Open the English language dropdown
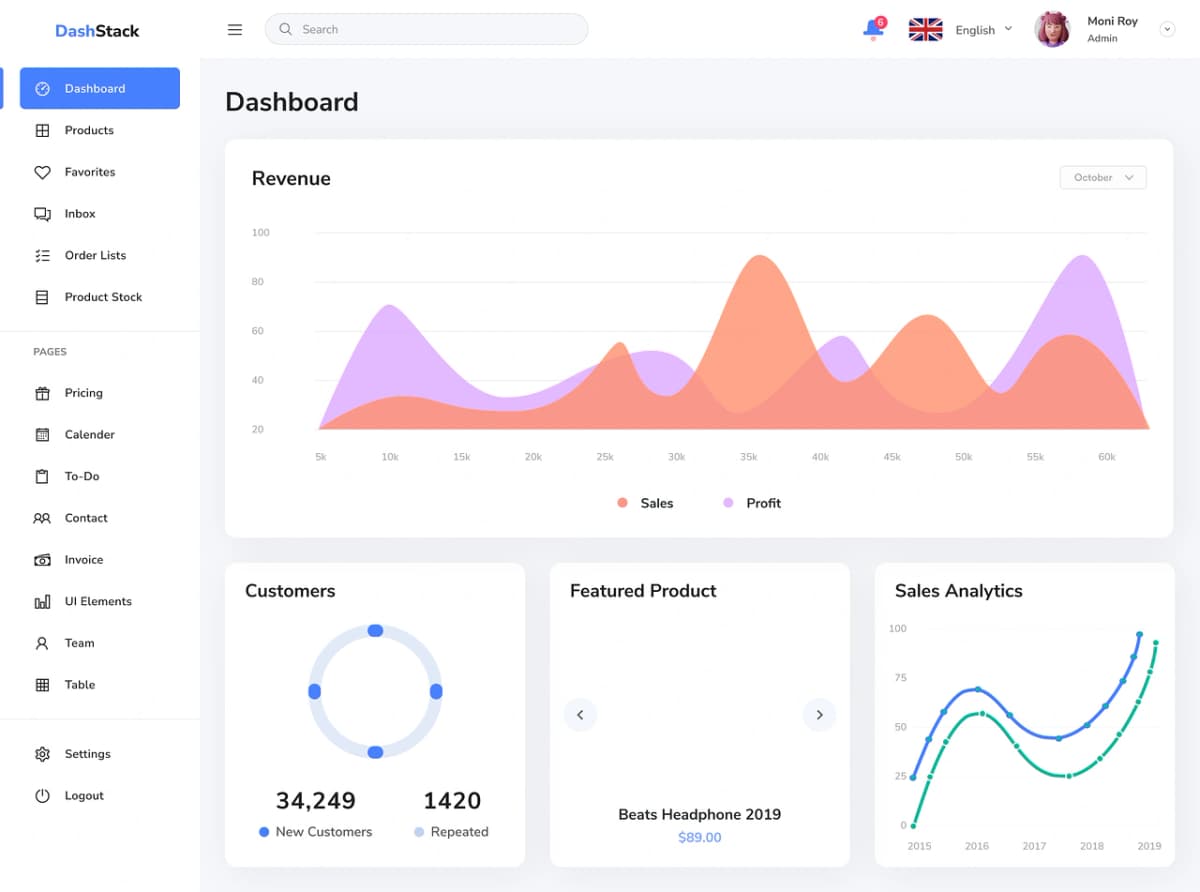This screenshot has width=1200, height=892. point(984,30)
